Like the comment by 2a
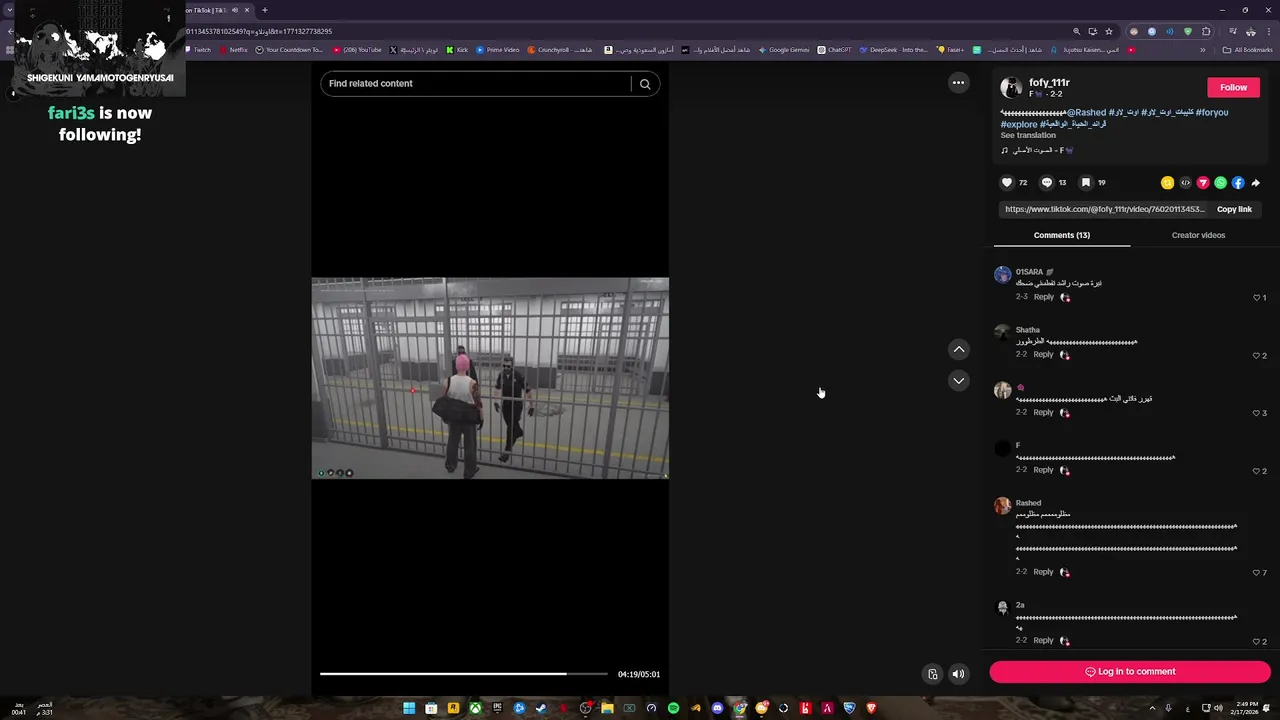This screenshot has width=1280, height=720. (x=1257, y=642)
